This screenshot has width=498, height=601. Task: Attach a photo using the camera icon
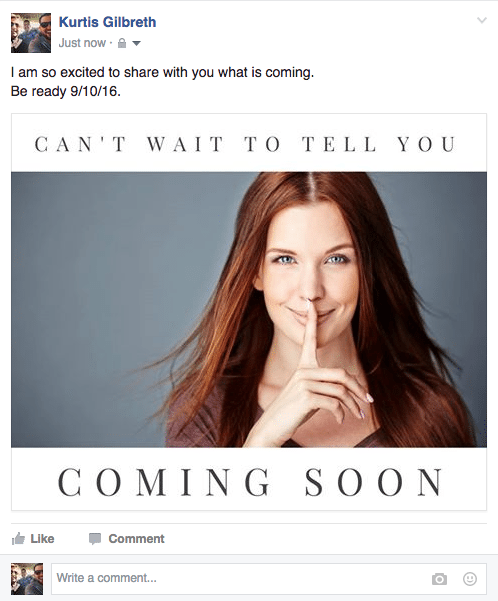coord(439,579)
